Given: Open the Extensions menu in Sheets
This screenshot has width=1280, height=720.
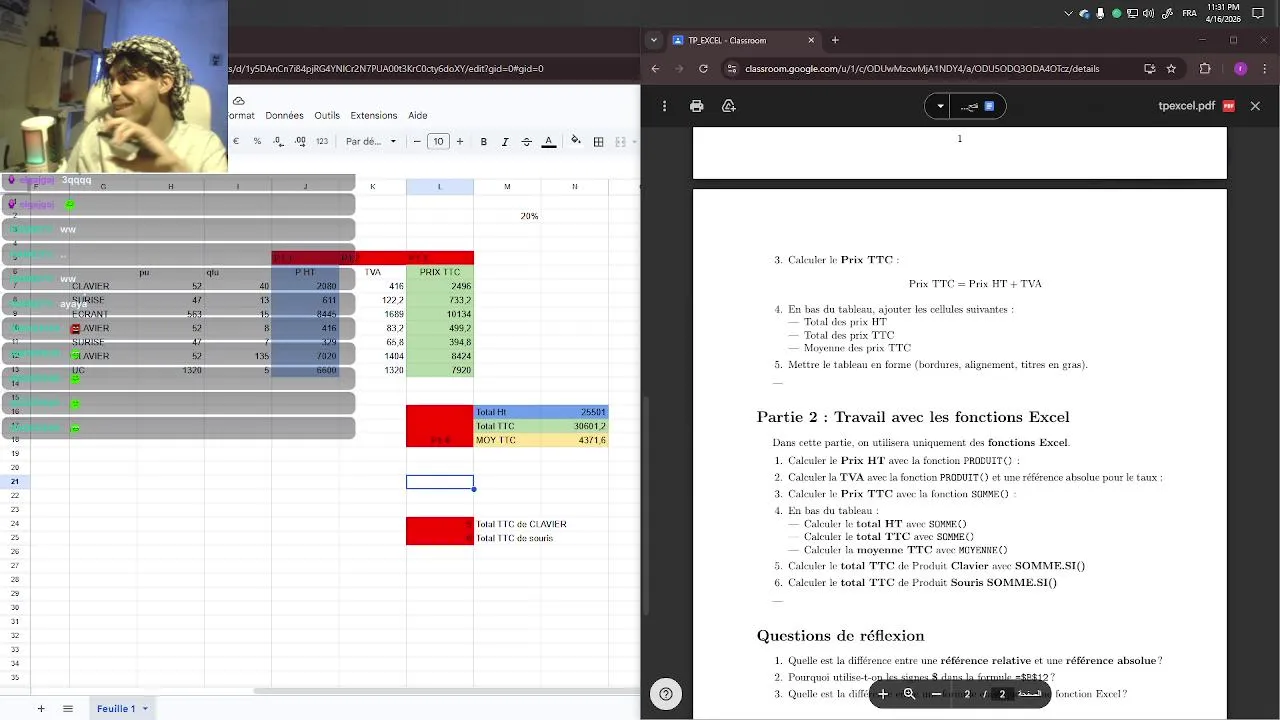Looking at the screenshot, I should coord(374,116).
